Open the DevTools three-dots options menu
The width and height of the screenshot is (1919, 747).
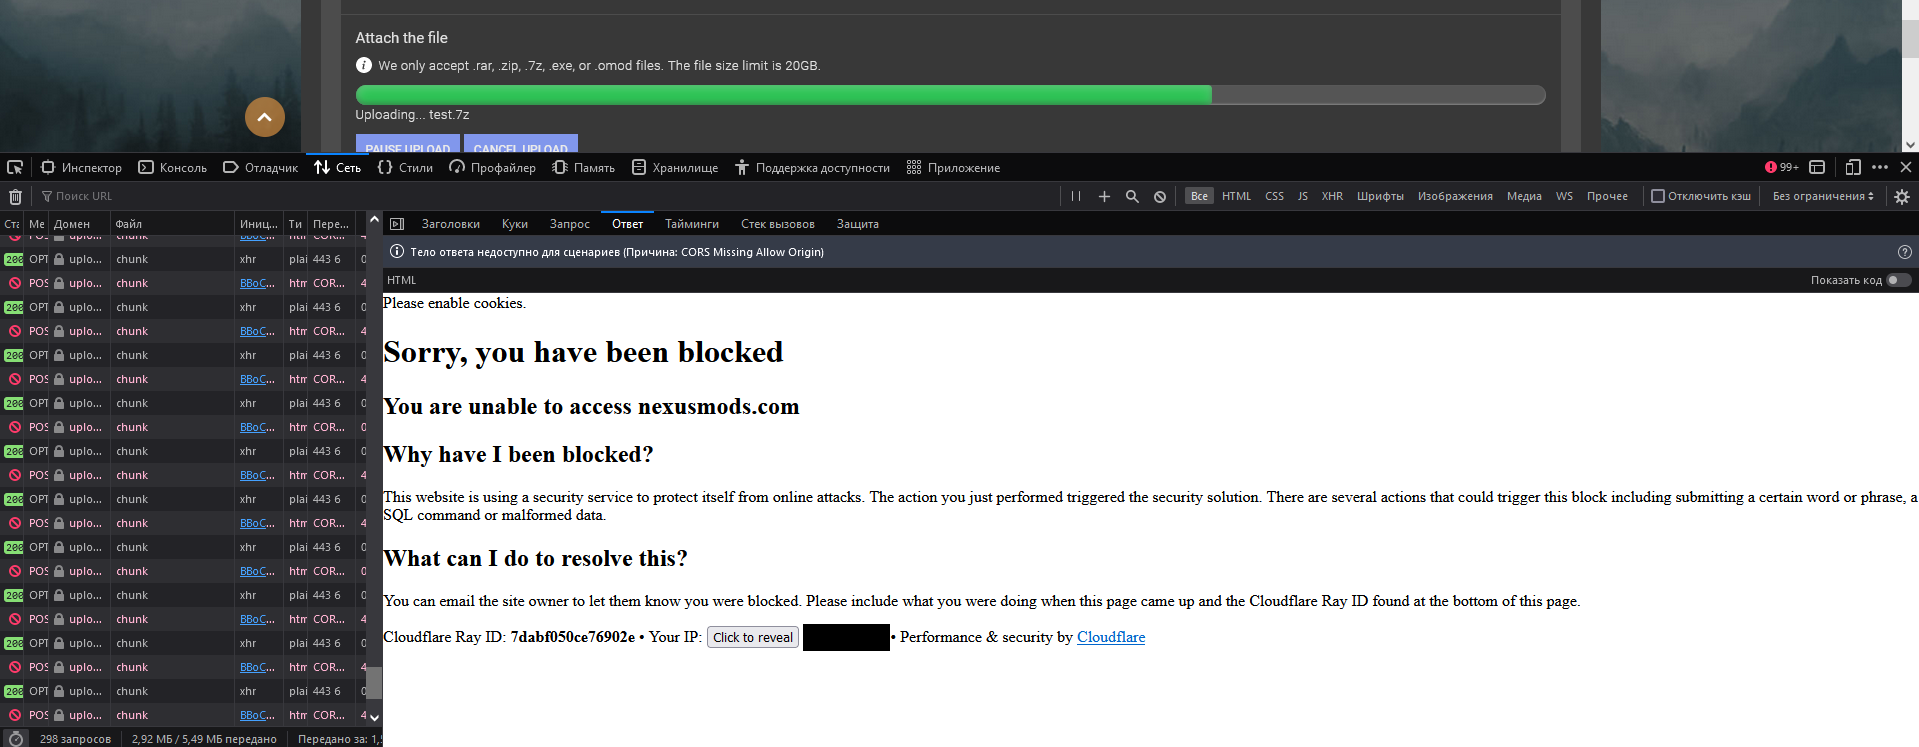click(1880, 167)
